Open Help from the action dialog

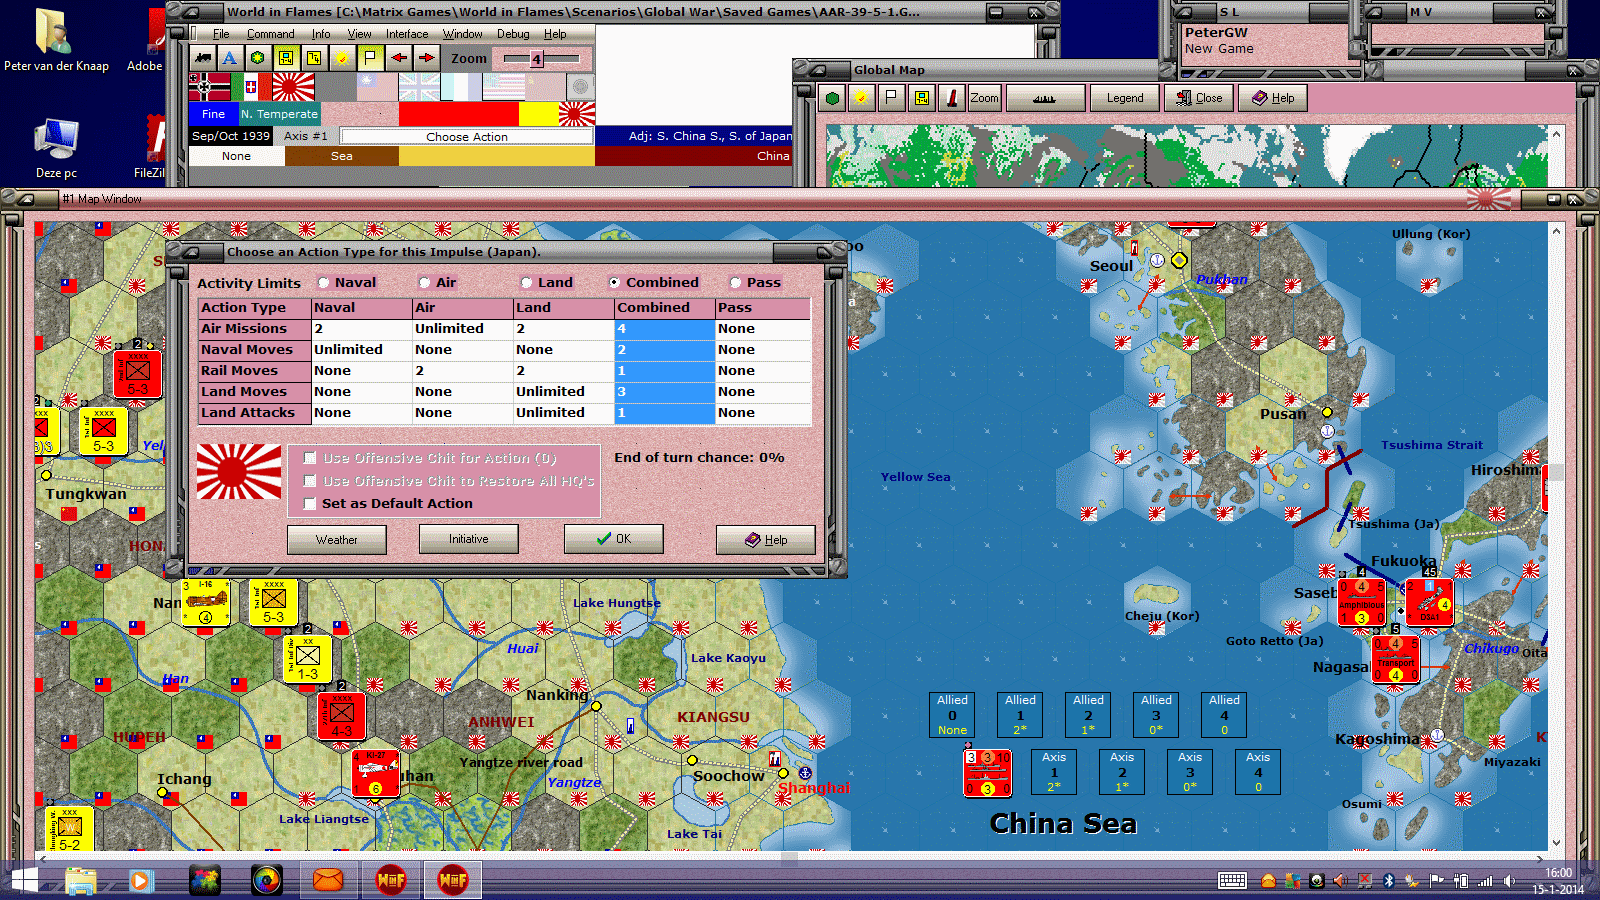766,539
